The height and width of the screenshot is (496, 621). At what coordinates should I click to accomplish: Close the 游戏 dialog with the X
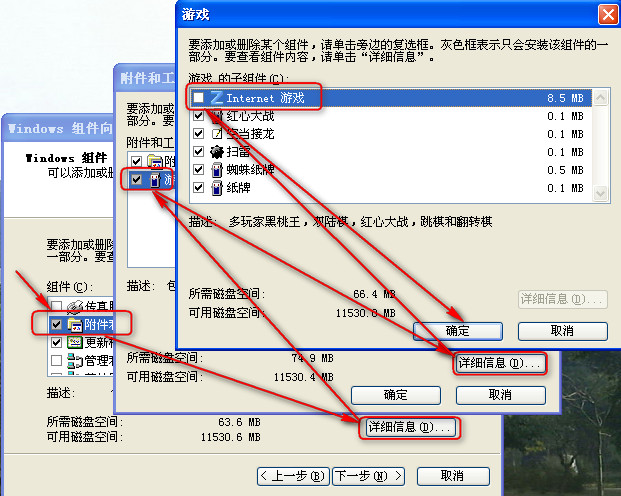[x=608, y=15]
